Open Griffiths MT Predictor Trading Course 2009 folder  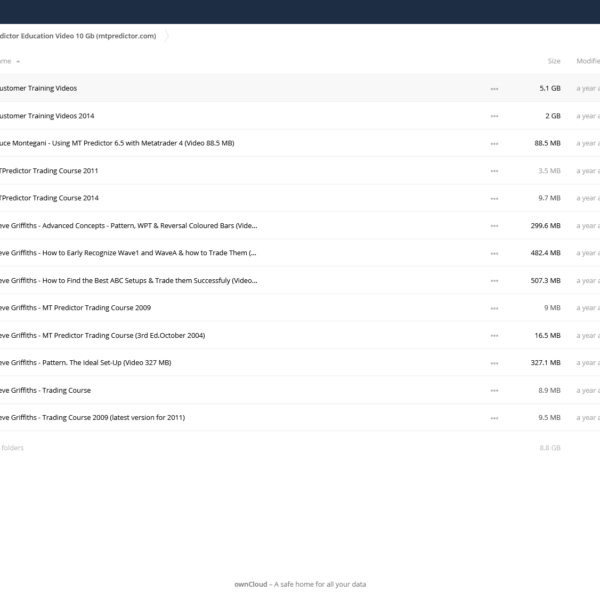[75, 308]
